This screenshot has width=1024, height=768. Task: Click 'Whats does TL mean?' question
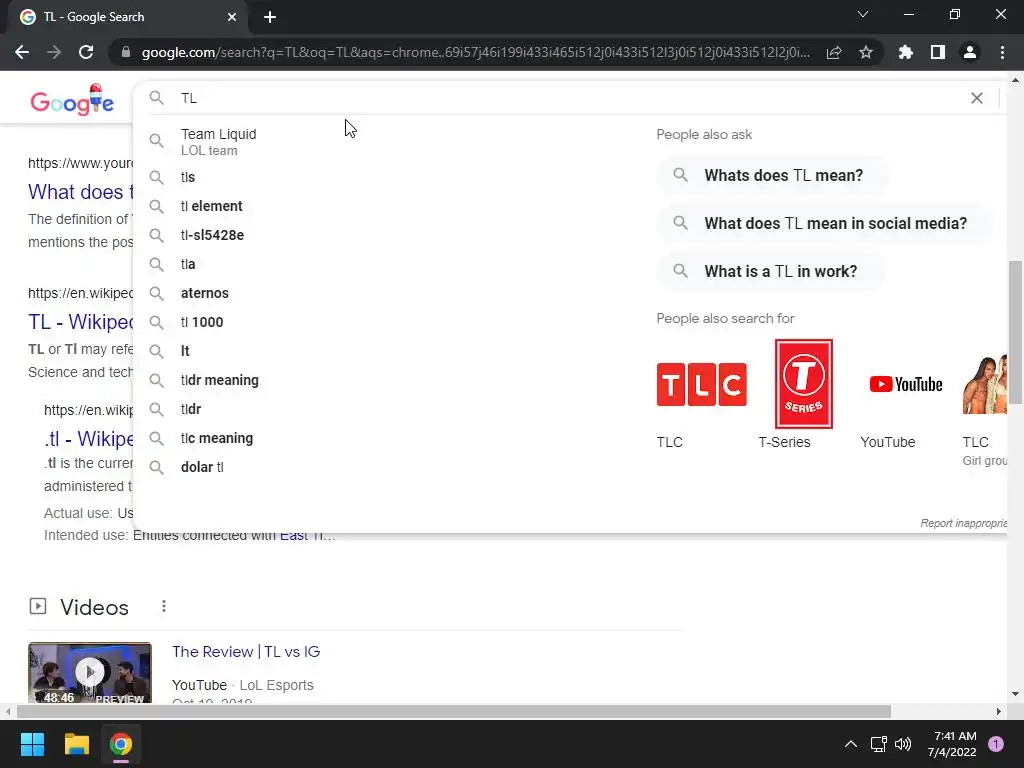[x=772, y=175]
